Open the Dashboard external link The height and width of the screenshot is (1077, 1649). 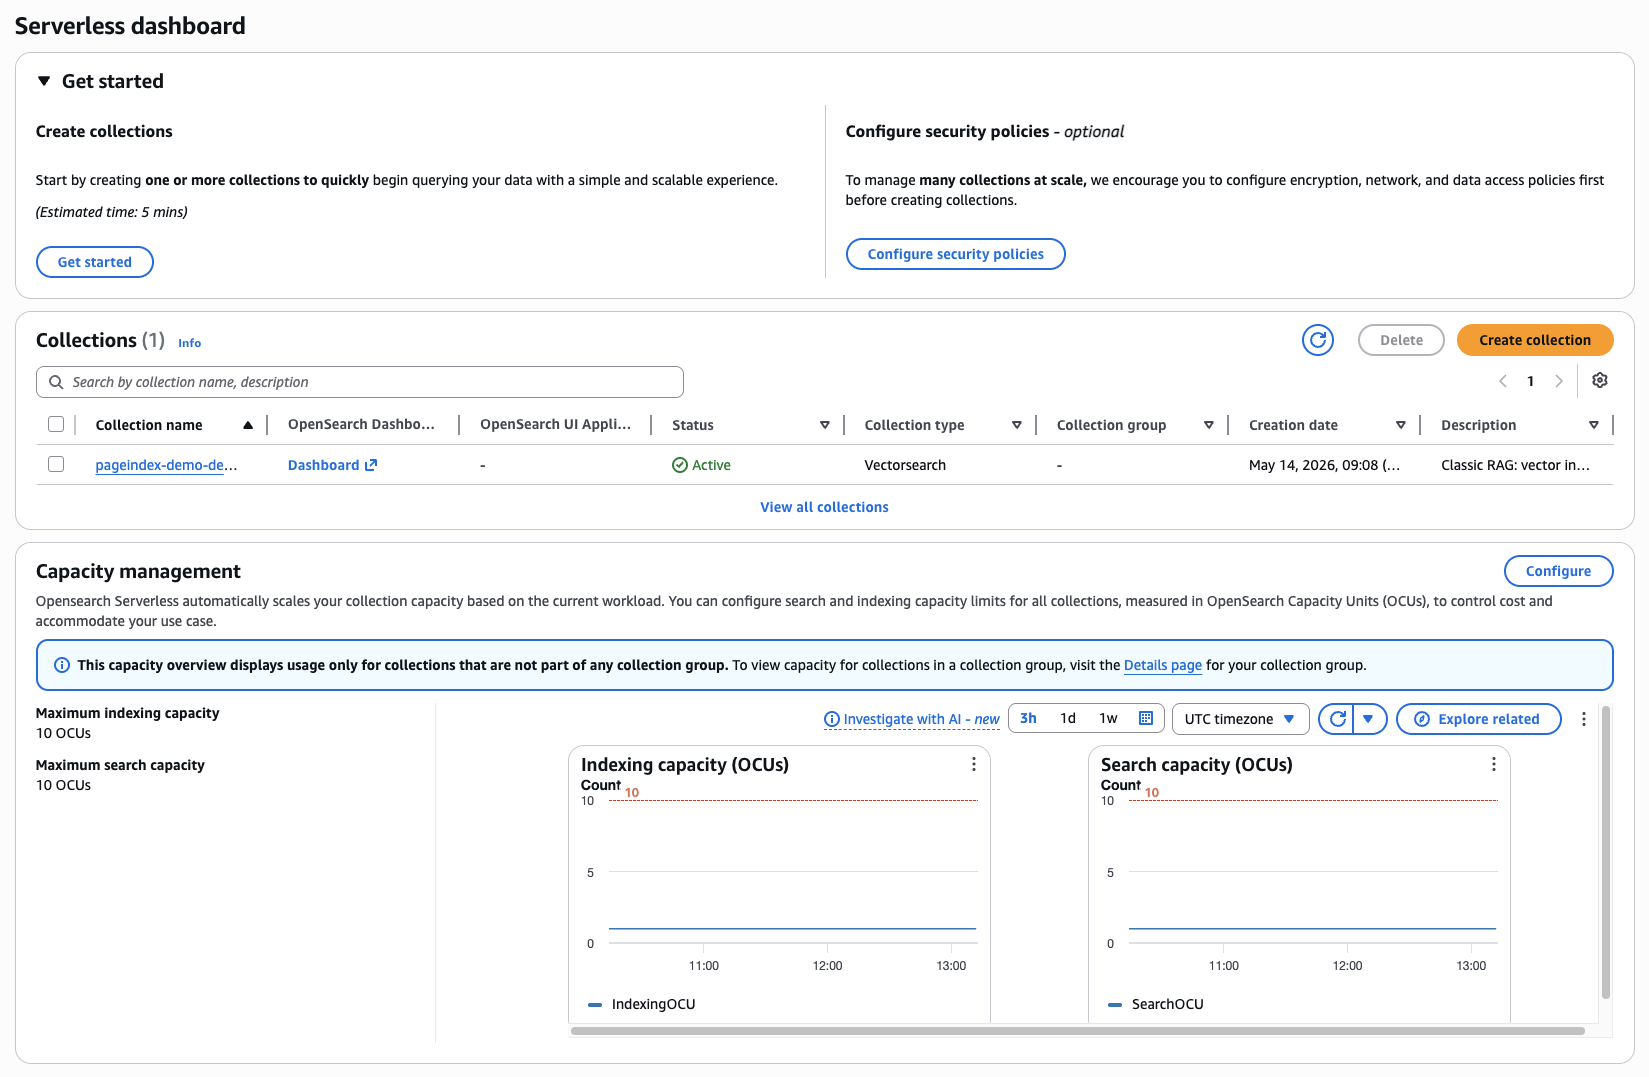point(332,465)
